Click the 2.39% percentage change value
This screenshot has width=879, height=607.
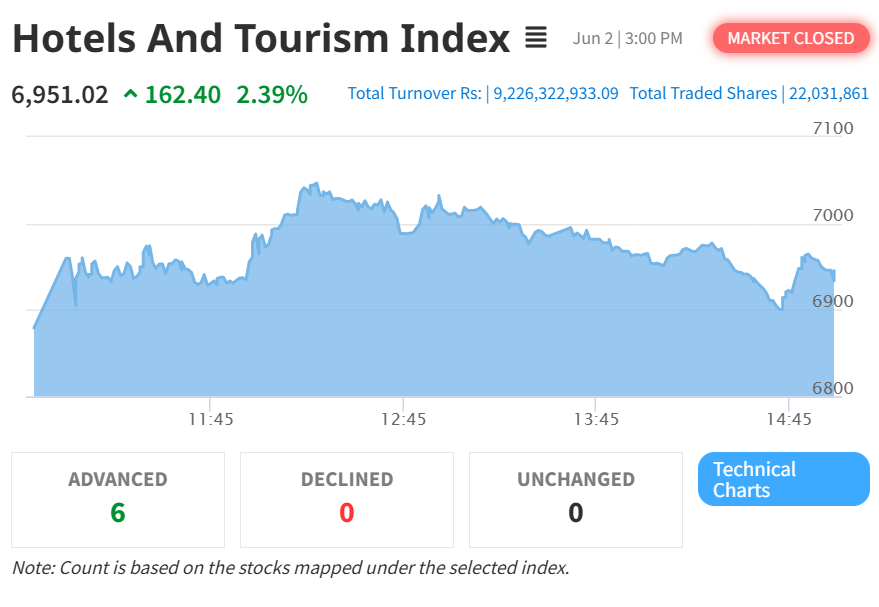click(272, 94)
